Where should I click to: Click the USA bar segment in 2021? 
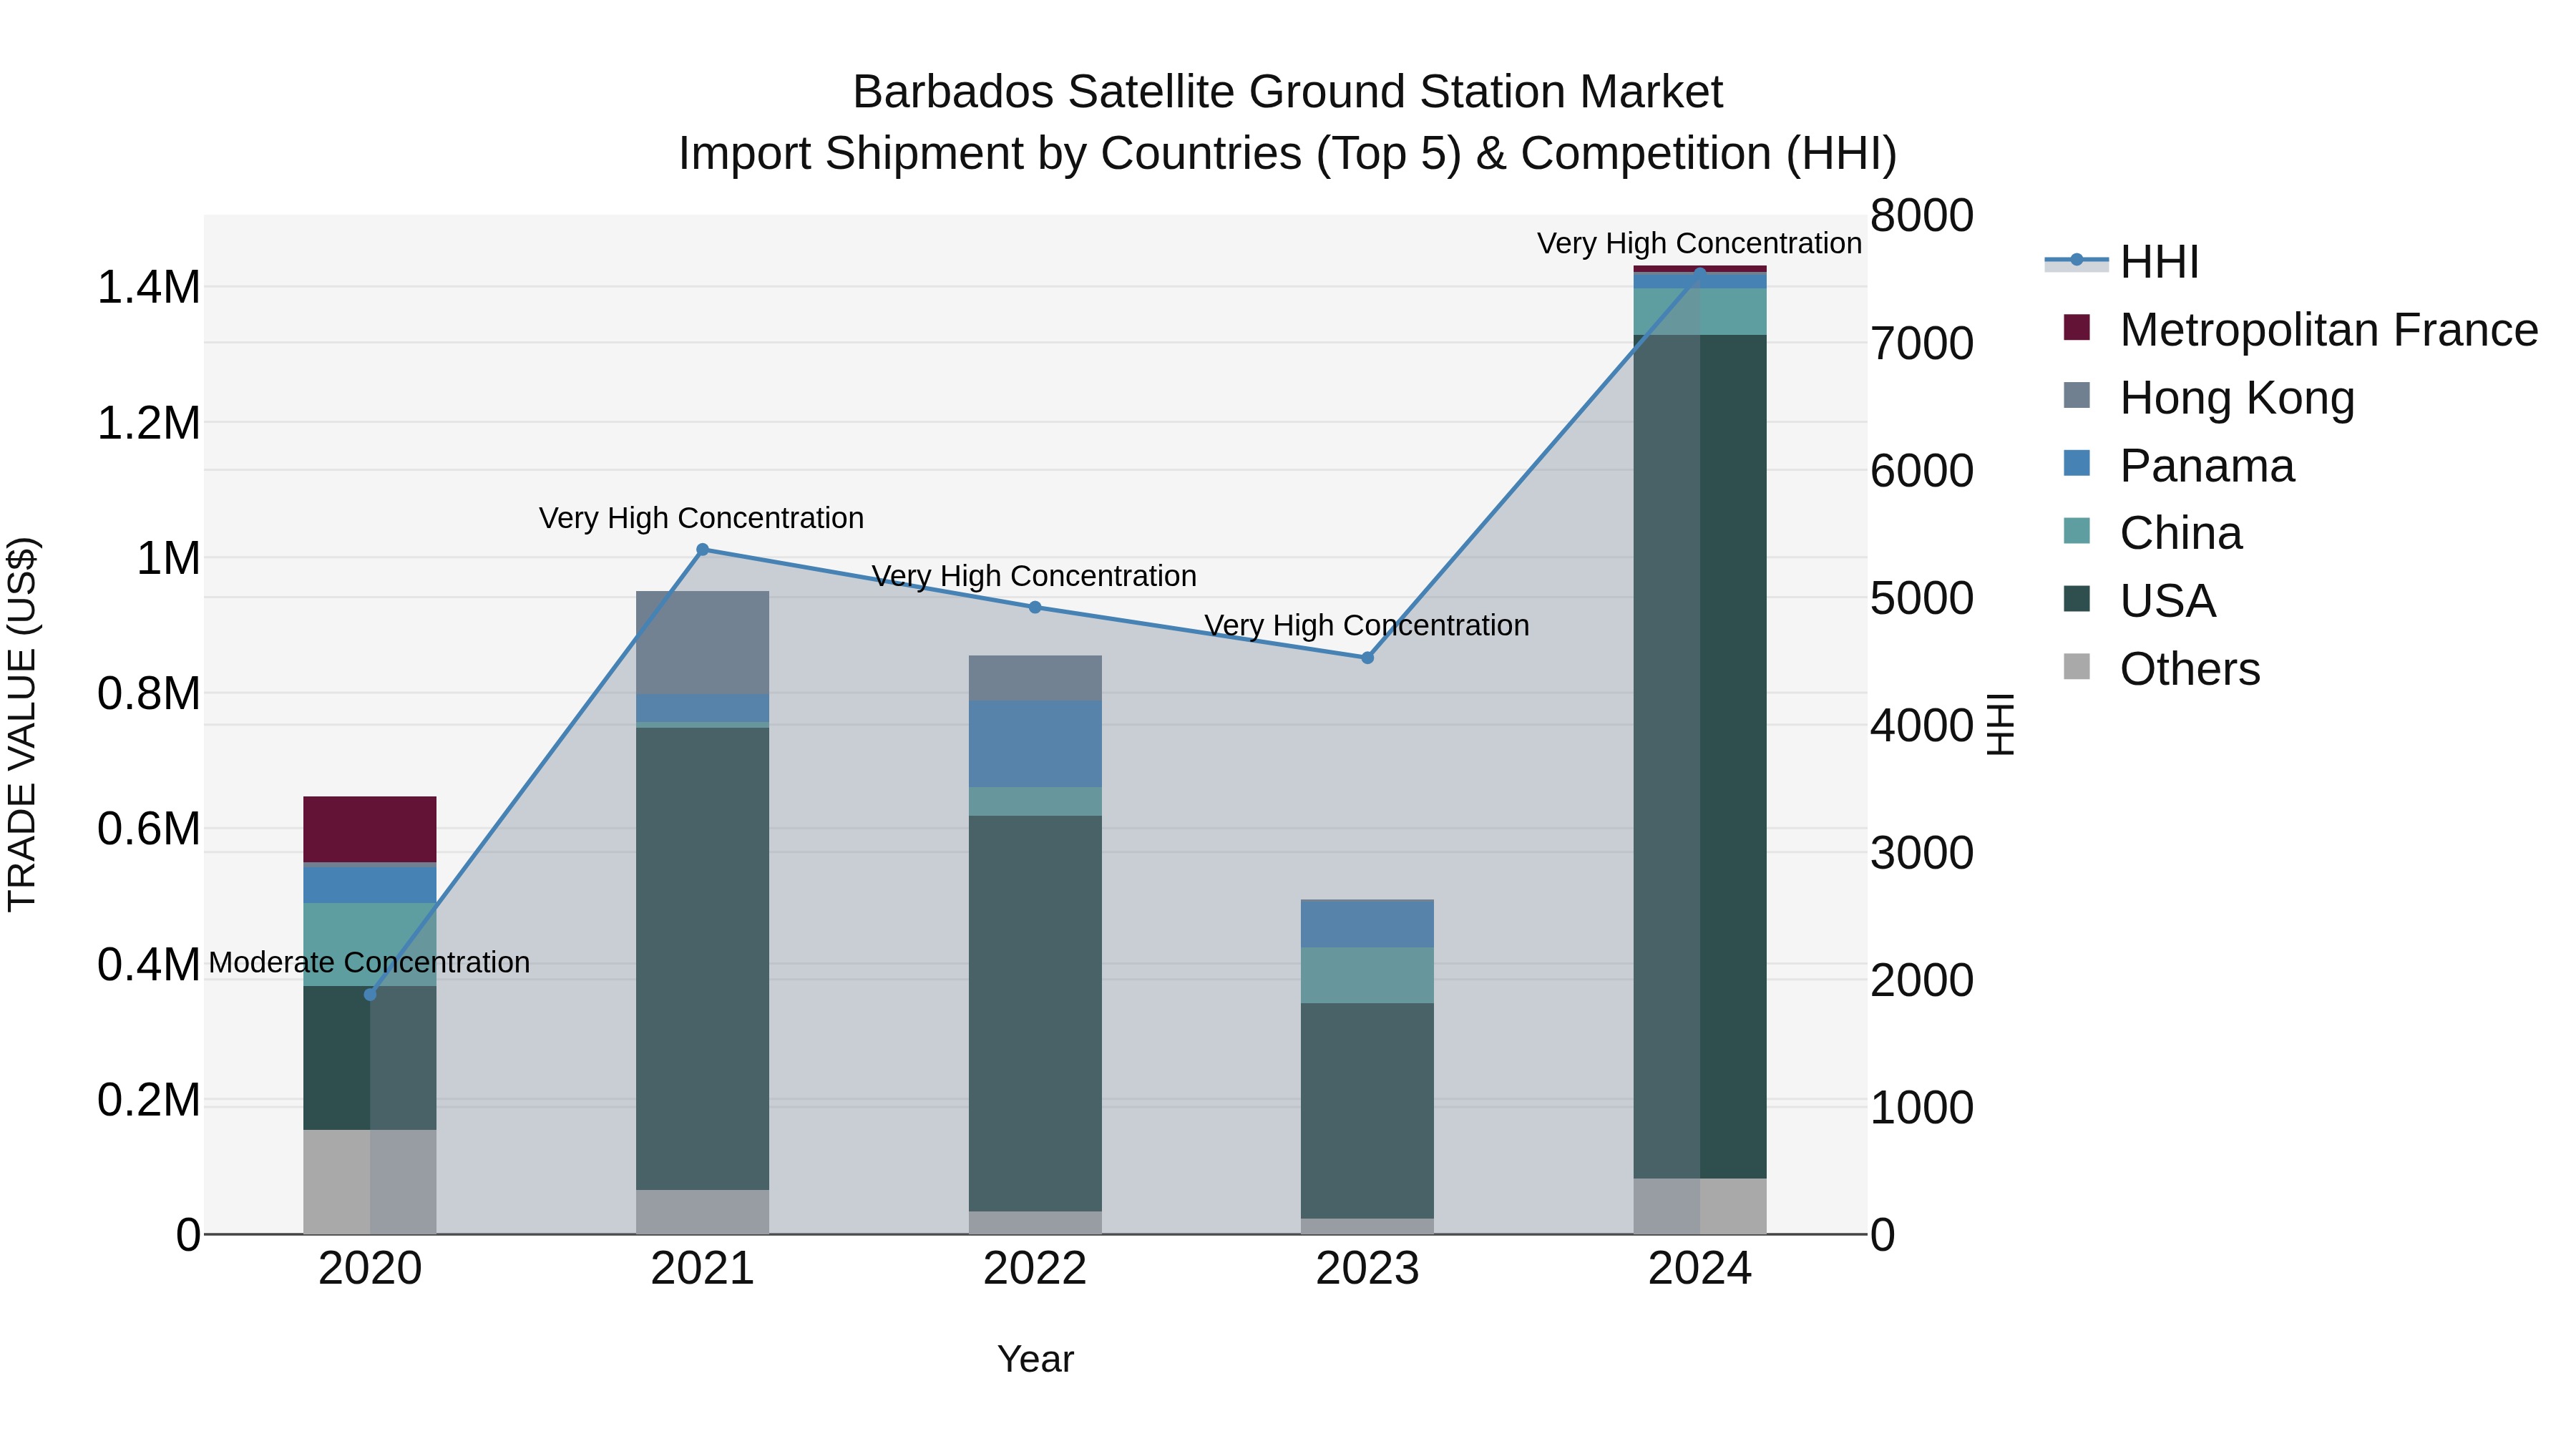tap(702, 958)
